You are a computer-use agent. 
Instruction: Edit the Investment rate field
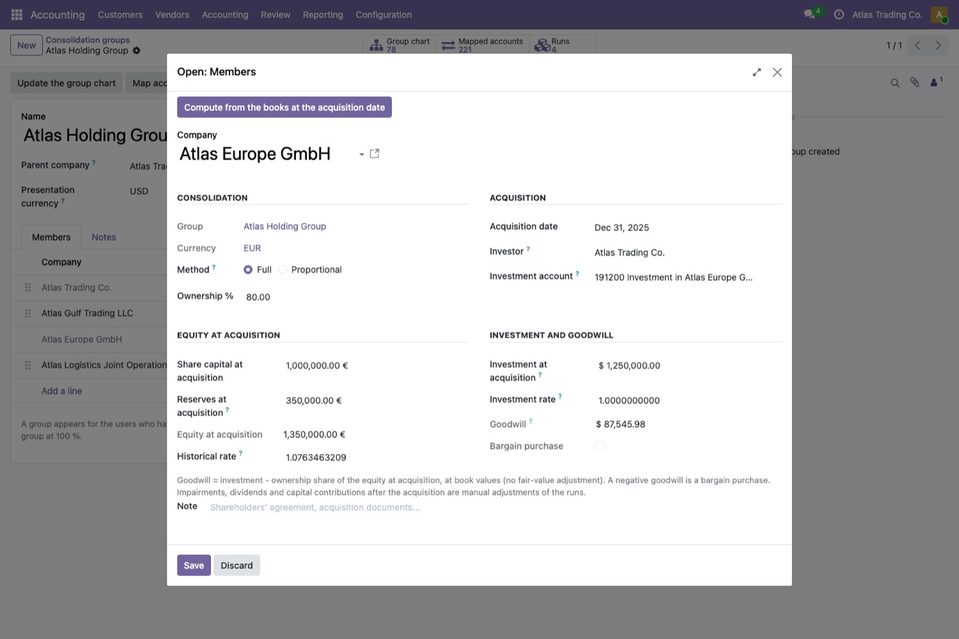point(687,401)
